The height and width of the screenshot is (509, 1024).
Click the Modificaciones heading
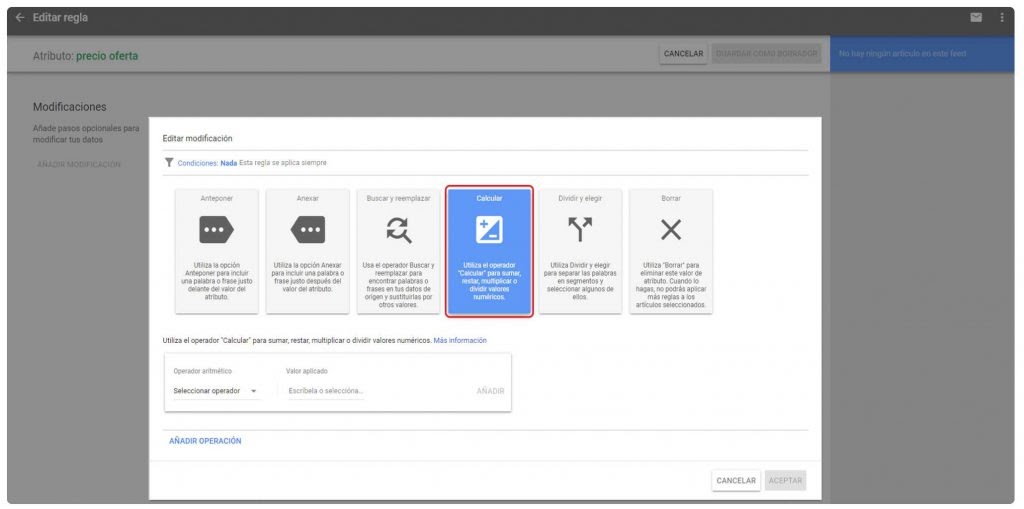[69, 107]
